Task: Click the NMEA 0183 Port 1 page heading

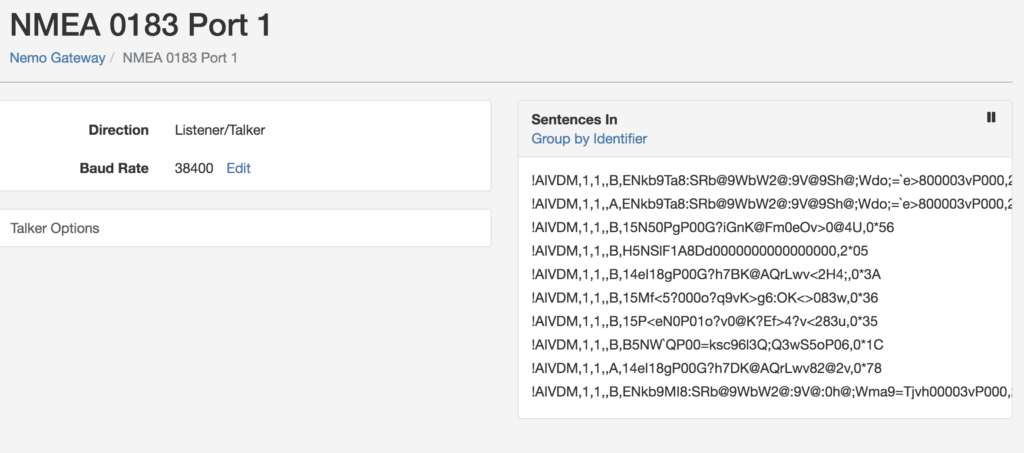Action: 140,25
